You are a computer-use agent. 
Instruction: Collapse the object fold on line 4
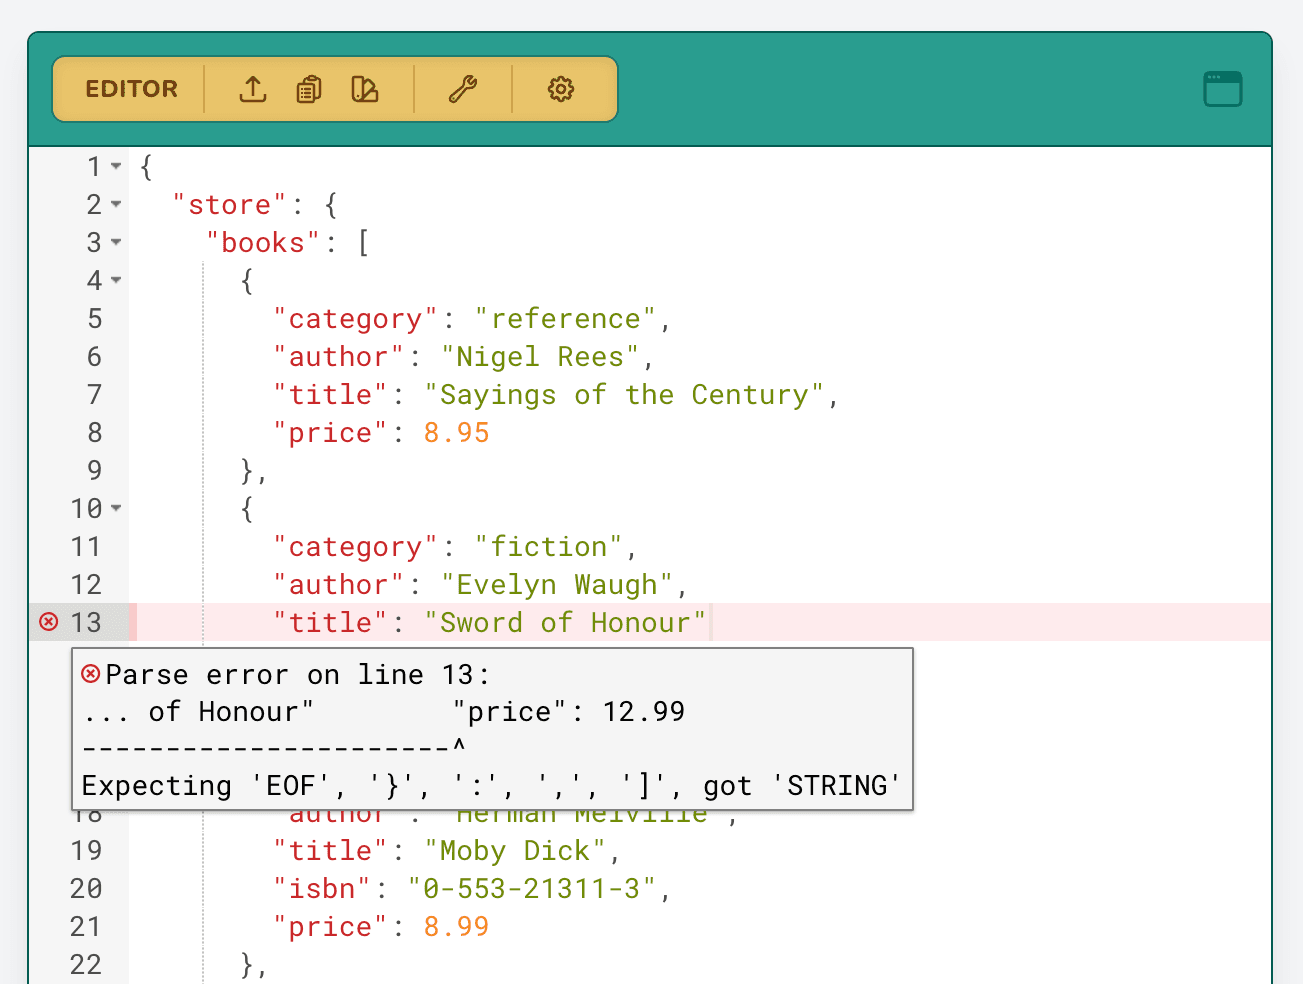click(116, 280)
